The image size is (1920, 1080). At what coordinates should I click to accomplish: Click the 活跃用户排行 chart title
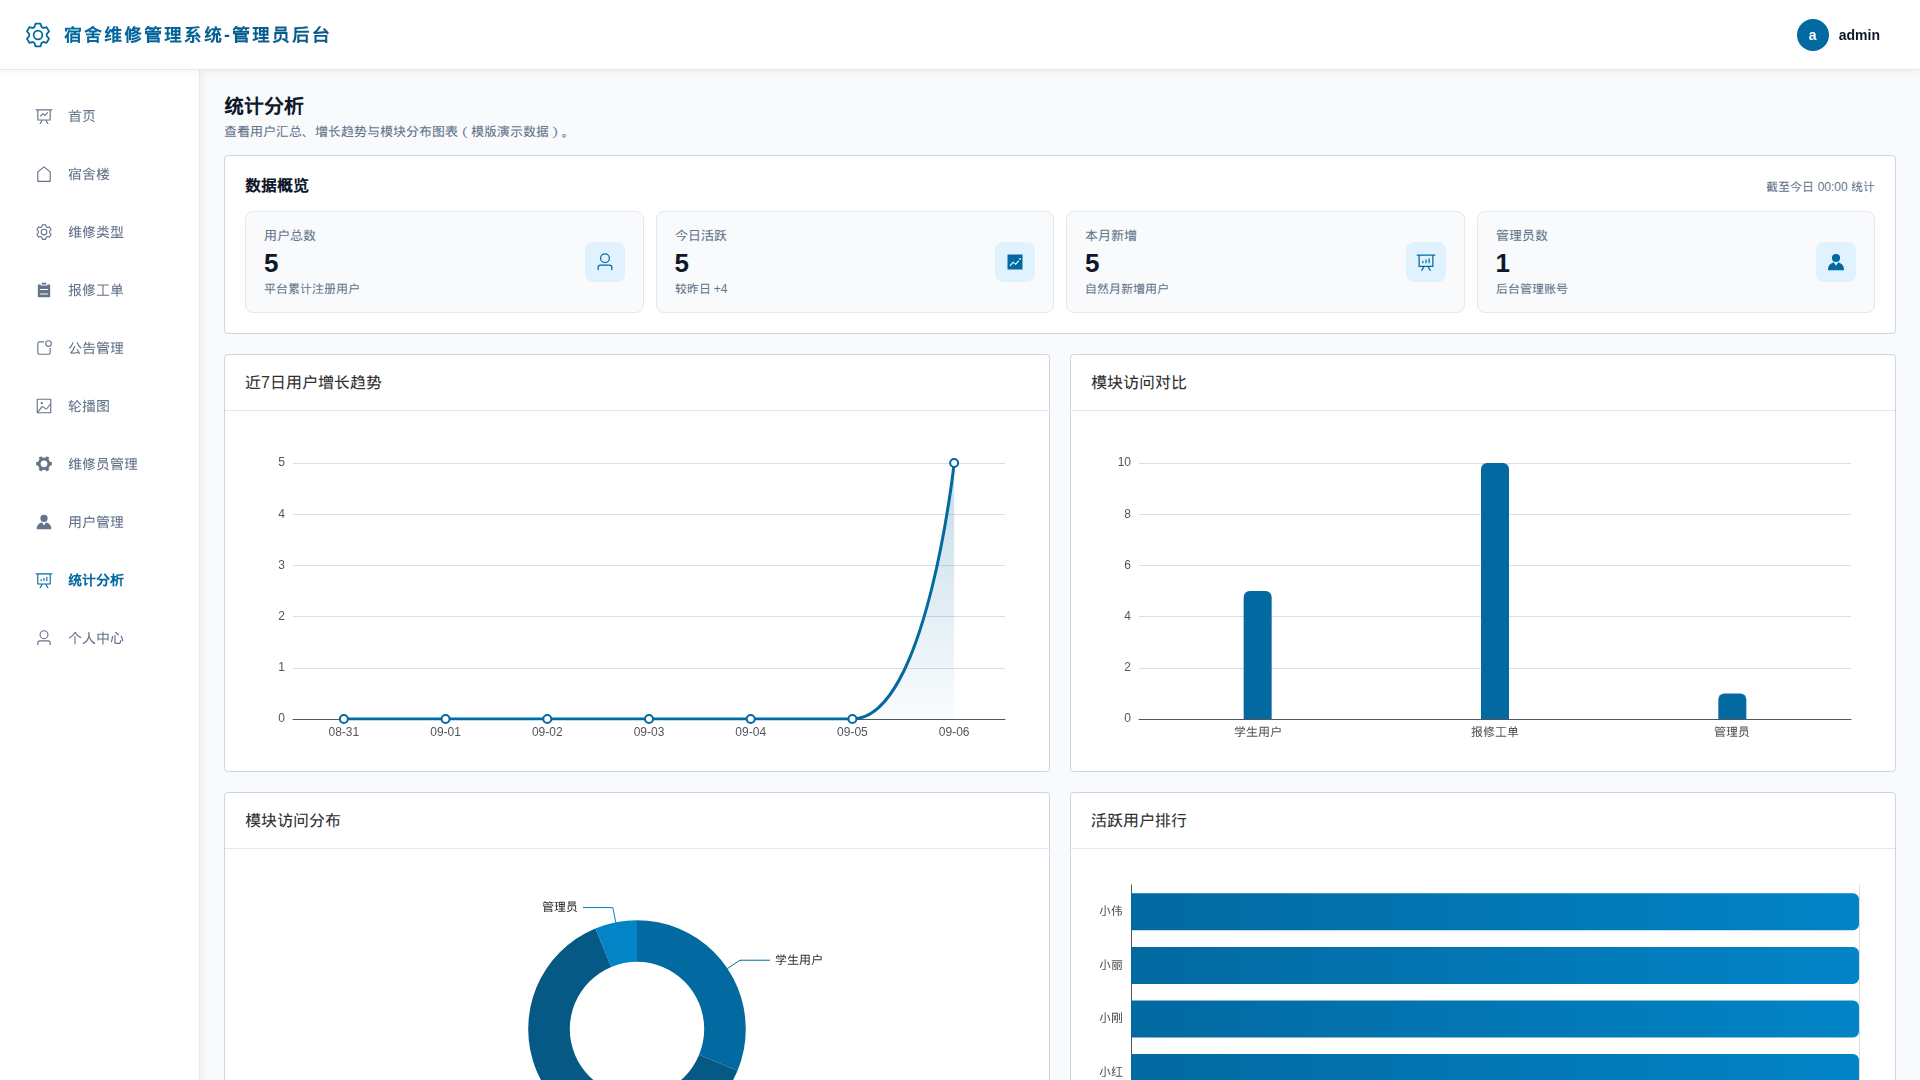click(x=1139, y=821)
